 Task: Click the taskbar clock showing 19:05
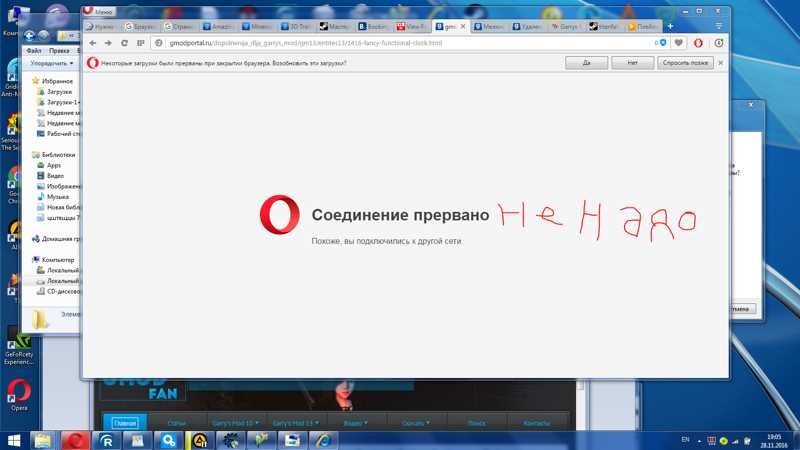773,441
